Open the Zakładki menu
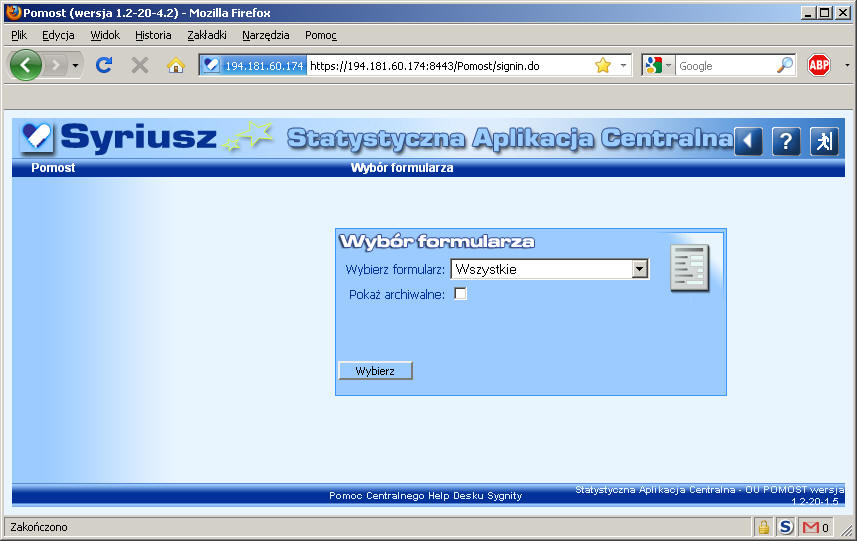This screenshot has height=541, width=857. [x=207, y=35]
